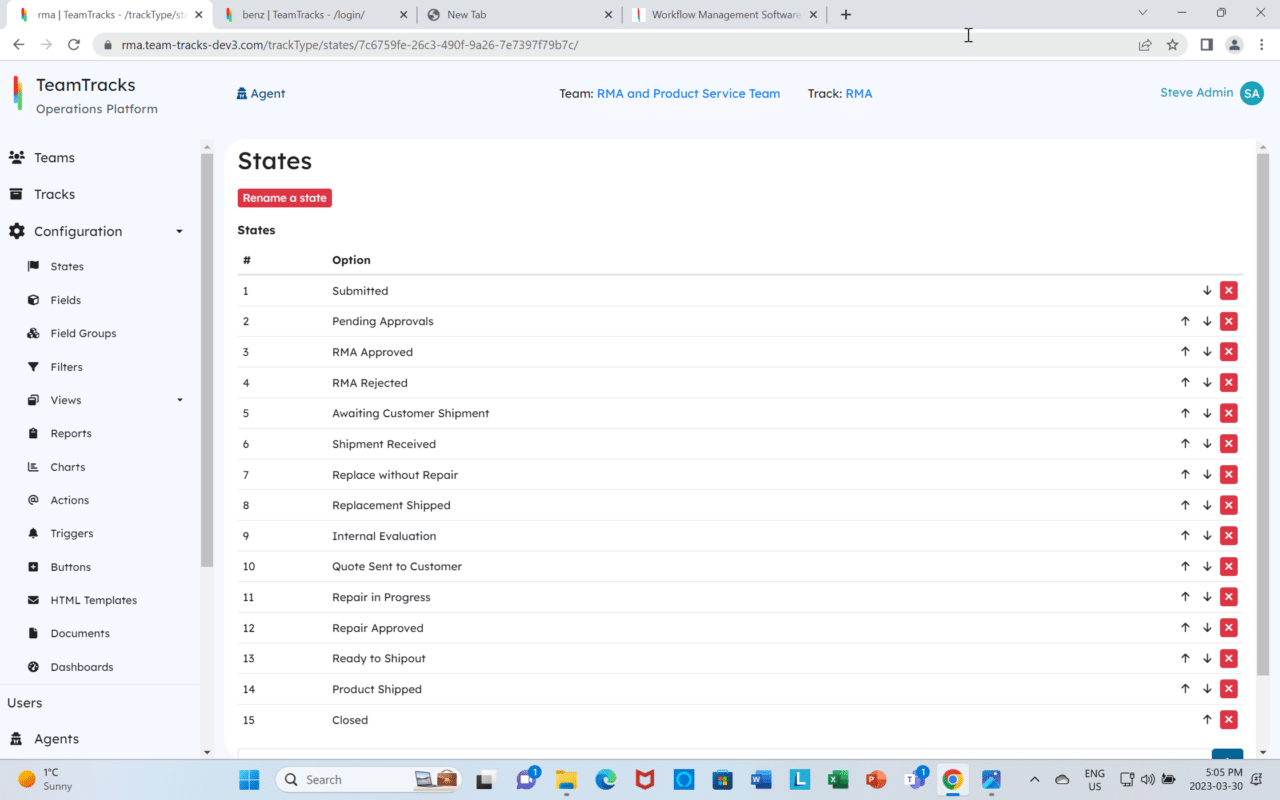The height and width of the screenshot is (800, 1280).
Task: Move Shipment Received state down
Action: pos(1207,444)
